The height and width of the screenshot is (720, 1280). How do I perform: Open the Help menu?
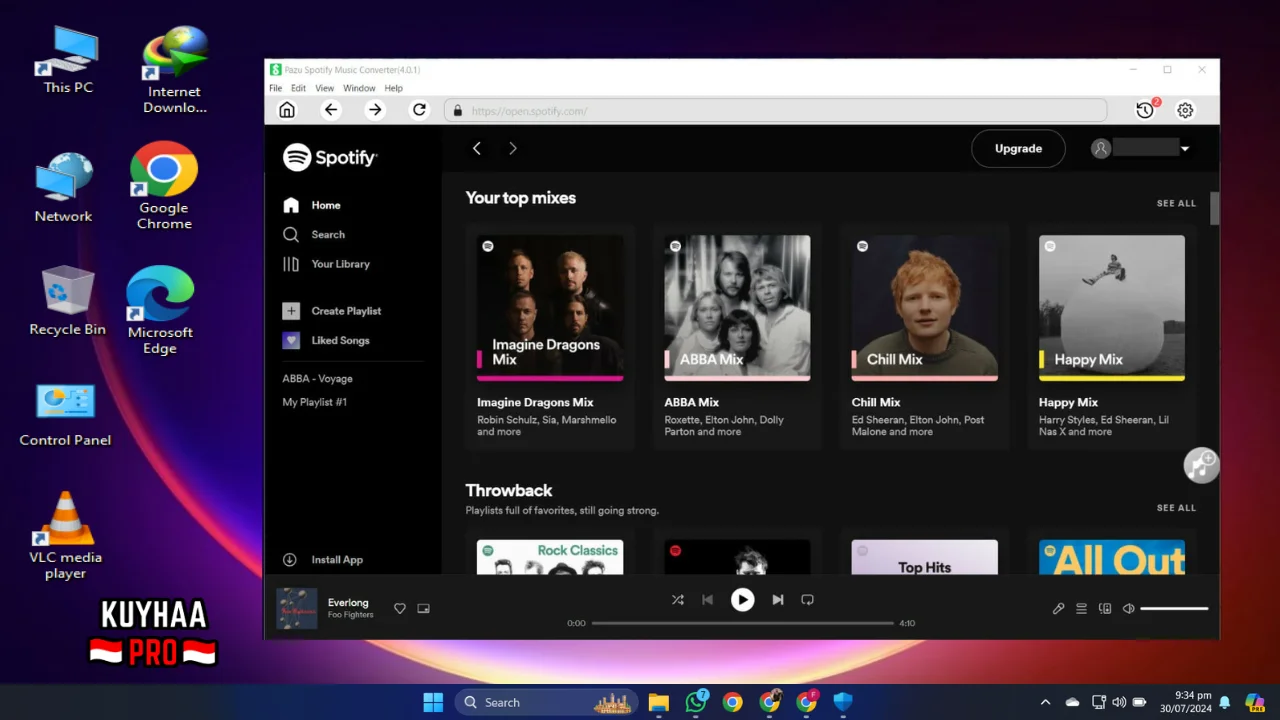(393, 88)
